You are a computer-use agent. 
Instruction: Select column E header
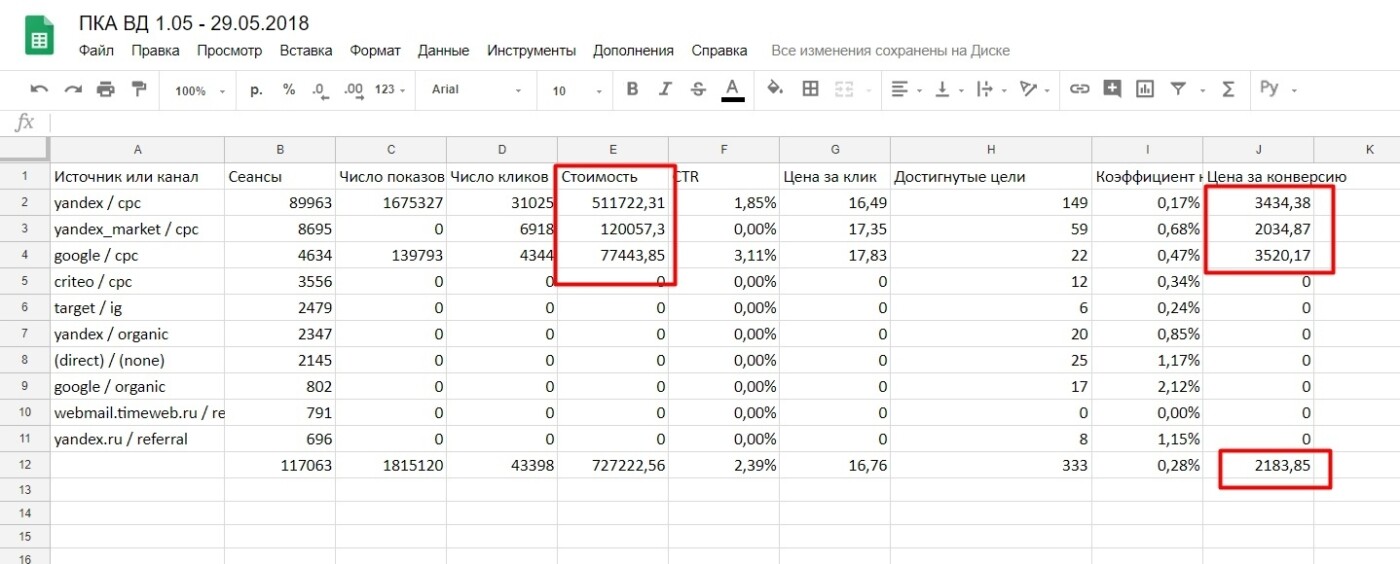(x=612, y=149)
